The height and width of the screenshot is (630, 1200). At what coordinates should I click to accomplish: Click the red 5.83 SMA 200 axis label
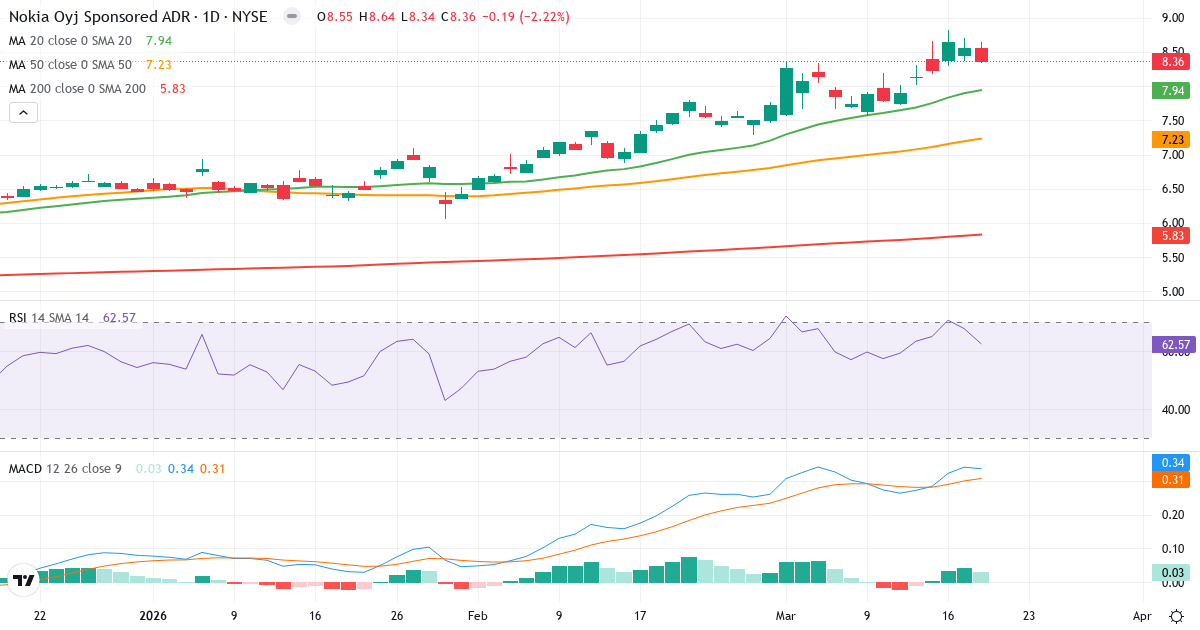pyautogui.click(x=1170, y=233)
